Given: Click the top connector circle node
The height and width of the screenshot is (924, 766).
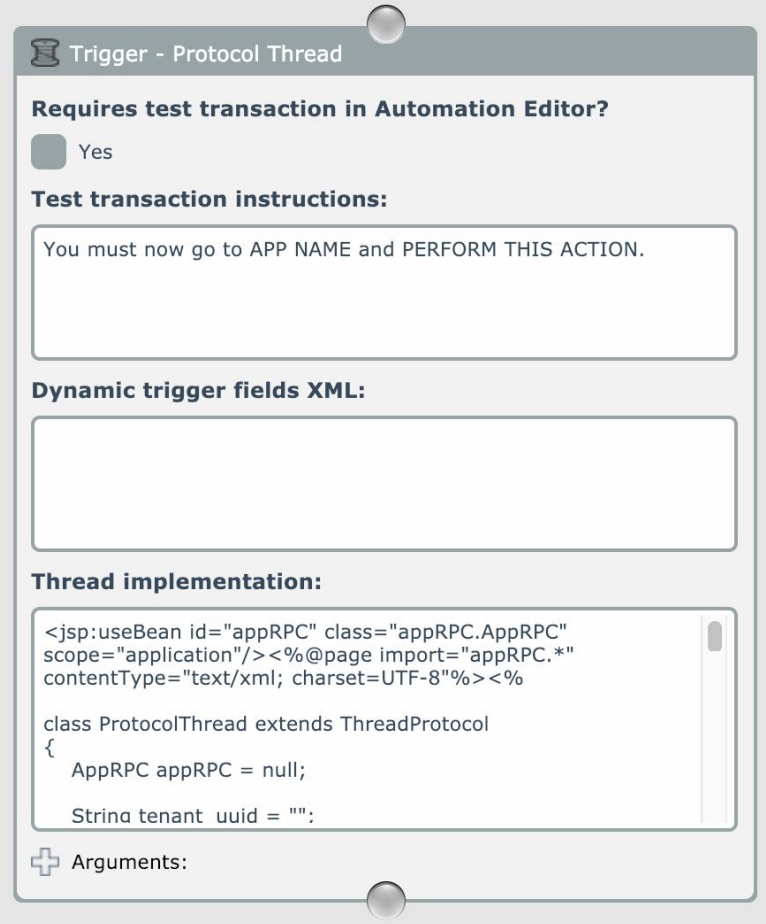Looking at the screenshot, I should pos(386,20).
